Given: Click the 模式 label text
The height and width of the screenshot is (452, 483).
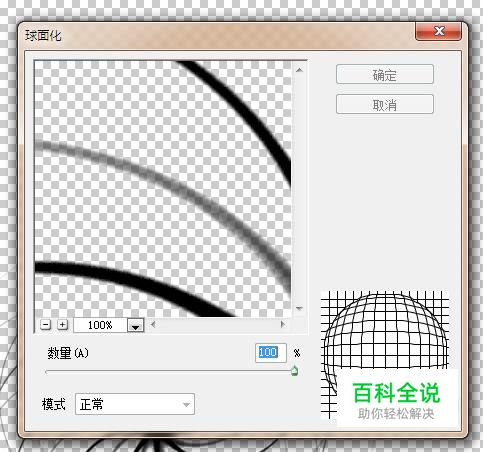Looking at the screenshot, I should point(54,404).
